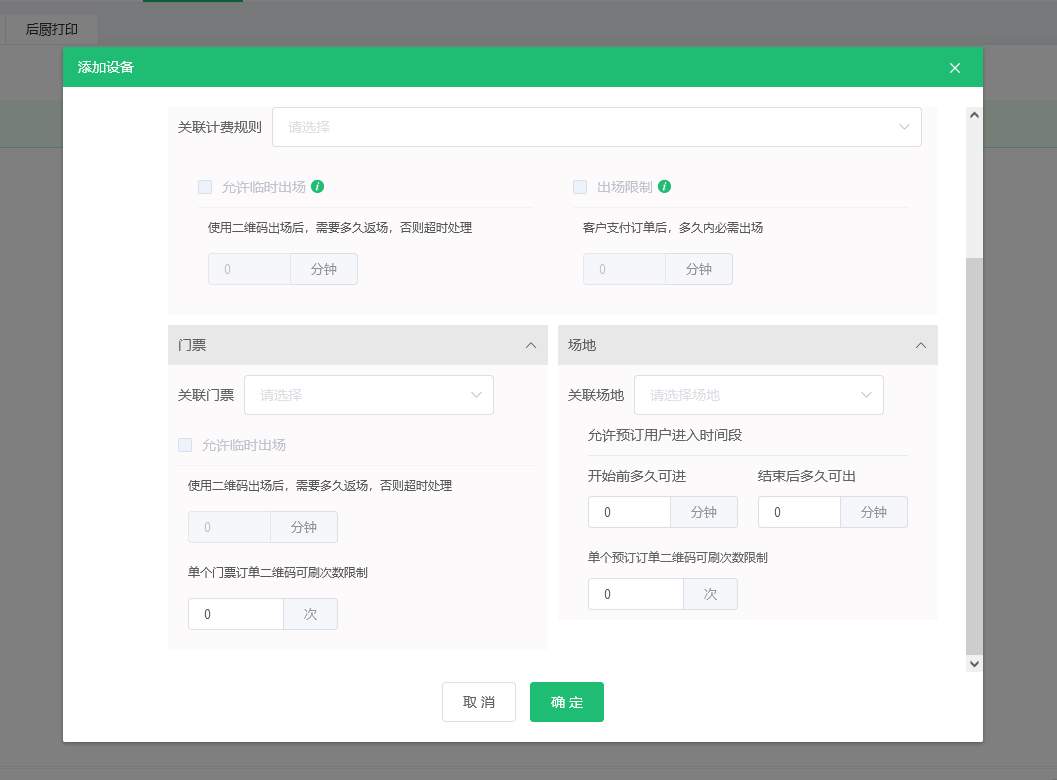This screenshot has width=1057, height=780.
Task: Switch to the 后厨打印 tab
Action: 52,29
